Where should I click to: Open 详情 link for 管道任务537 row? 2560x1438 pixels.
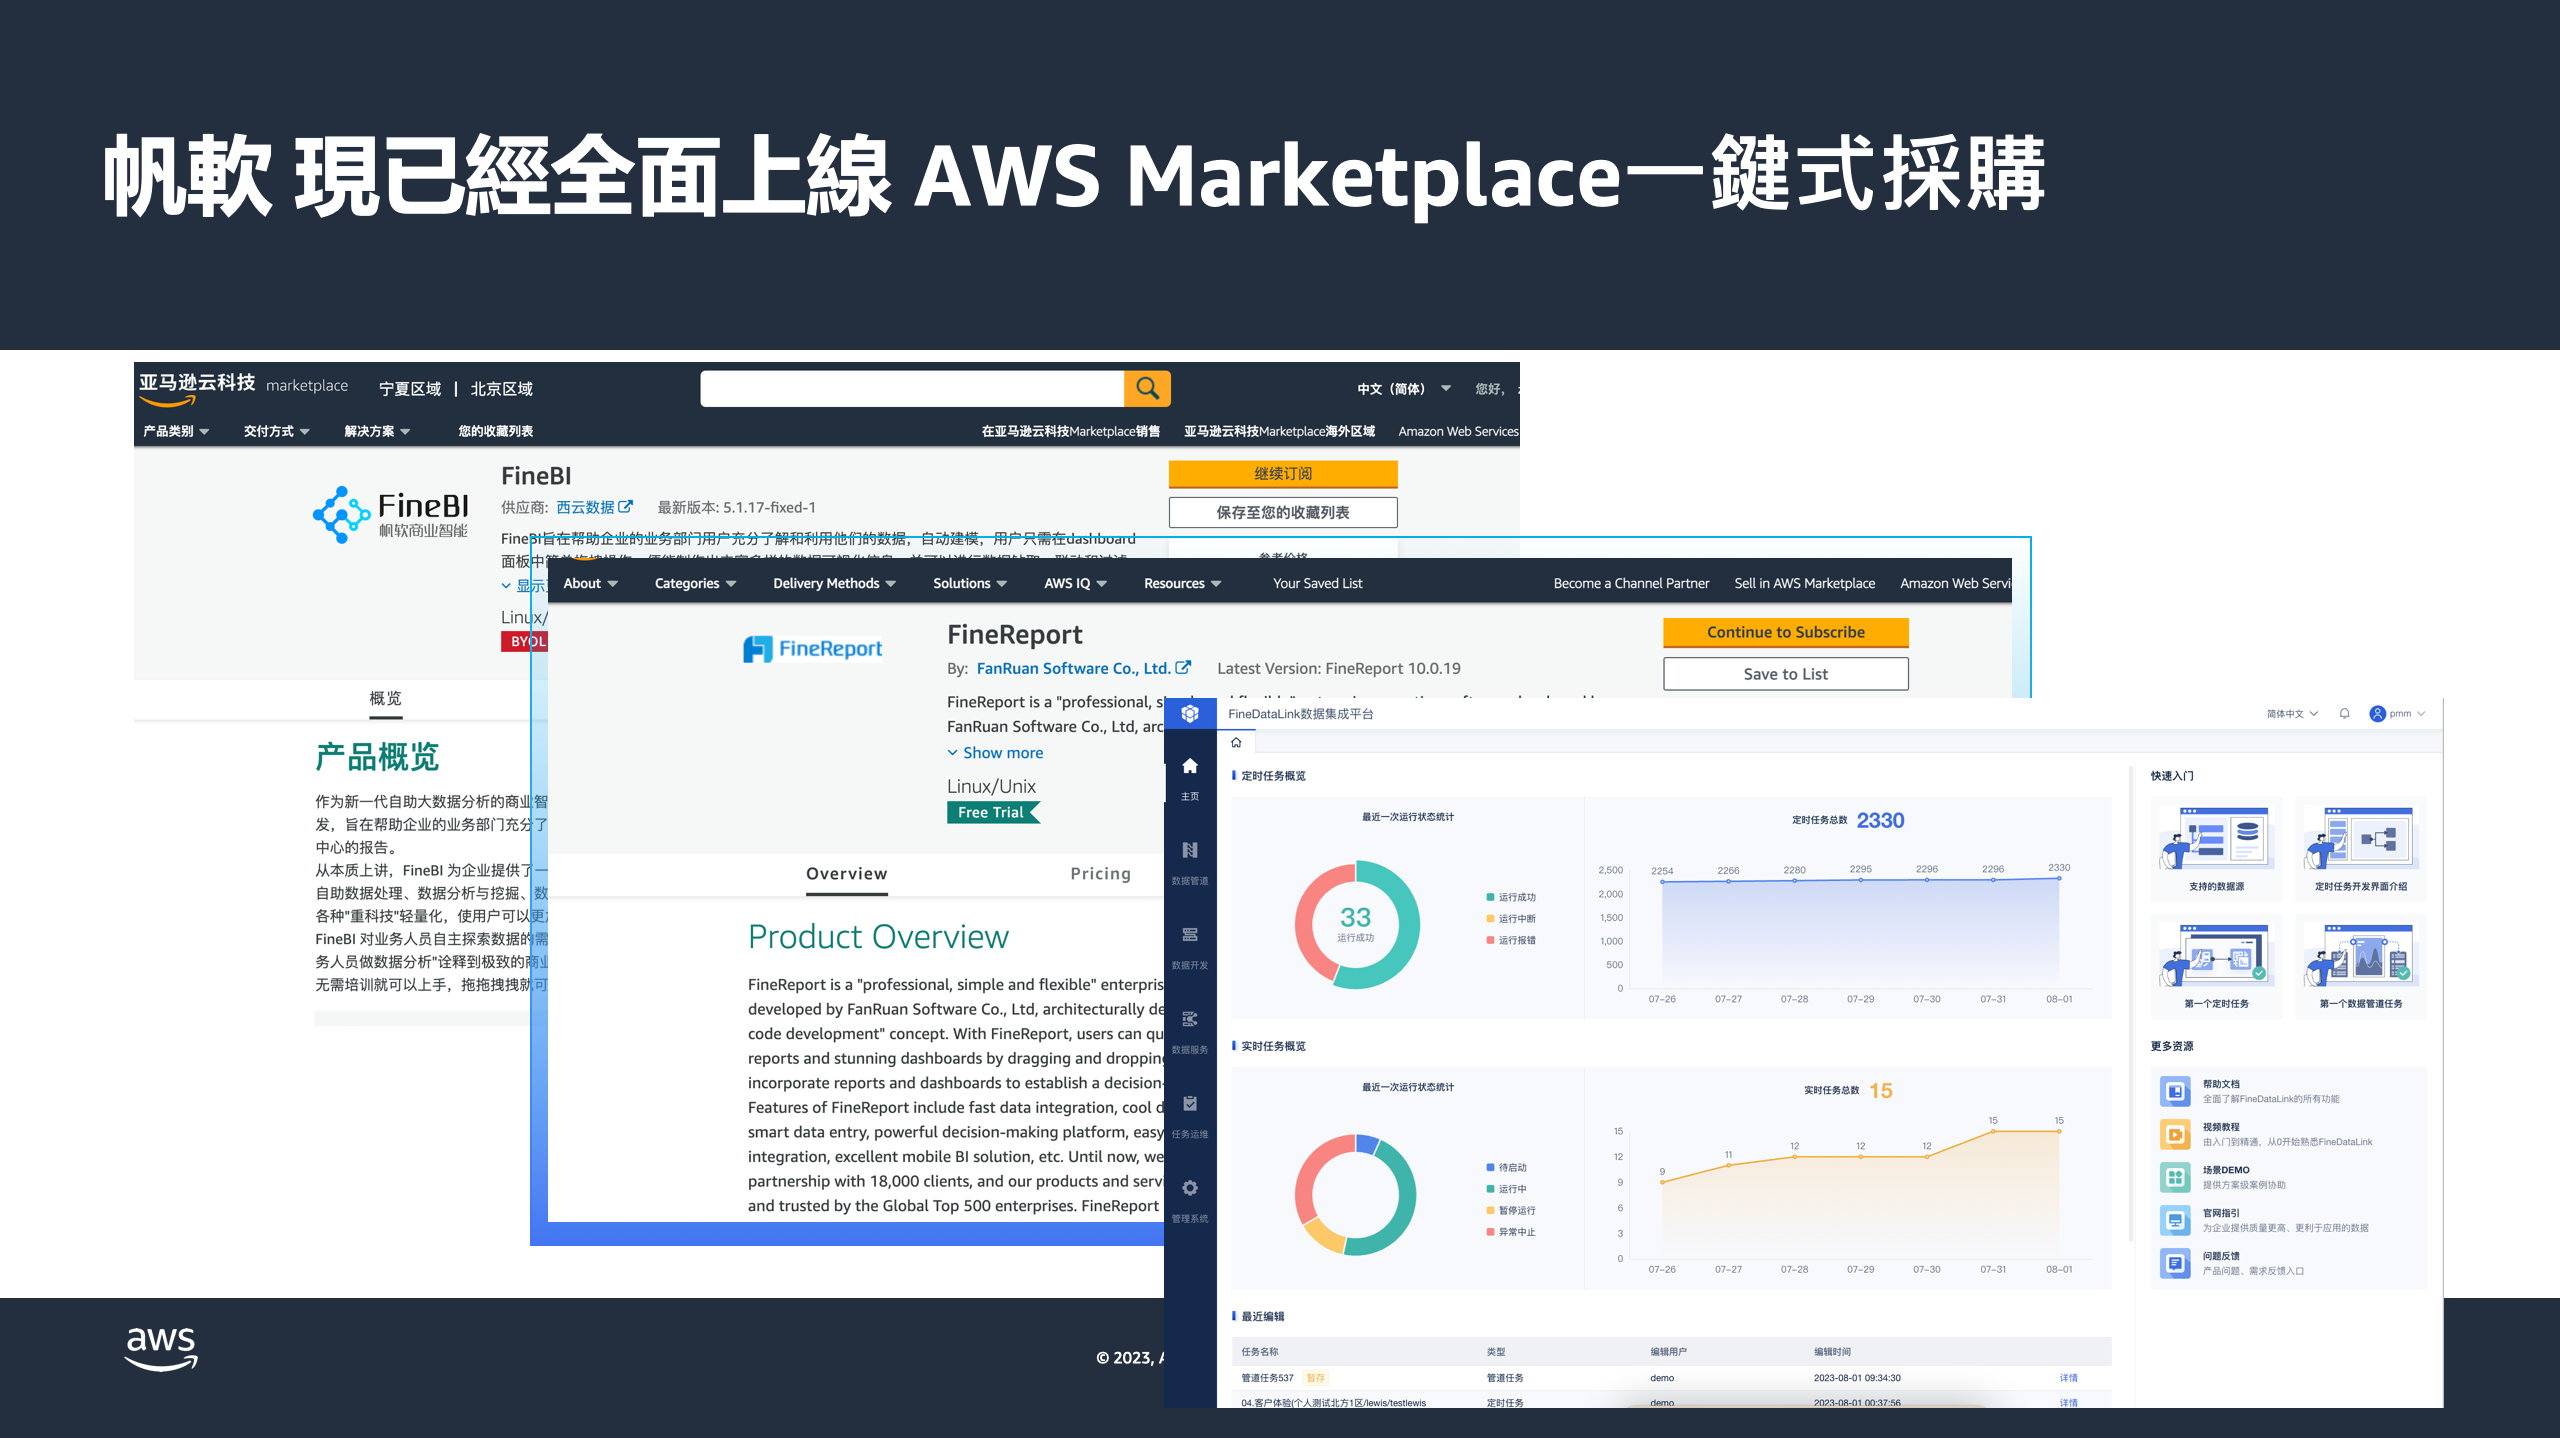2068,1378
